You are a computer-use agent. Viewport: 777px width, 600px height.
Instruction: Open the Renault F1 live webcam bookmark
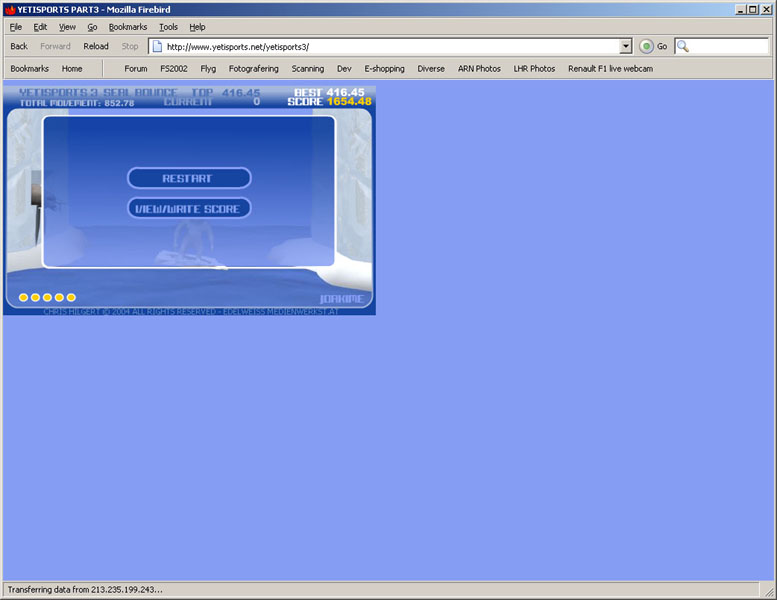click(610, 68)
